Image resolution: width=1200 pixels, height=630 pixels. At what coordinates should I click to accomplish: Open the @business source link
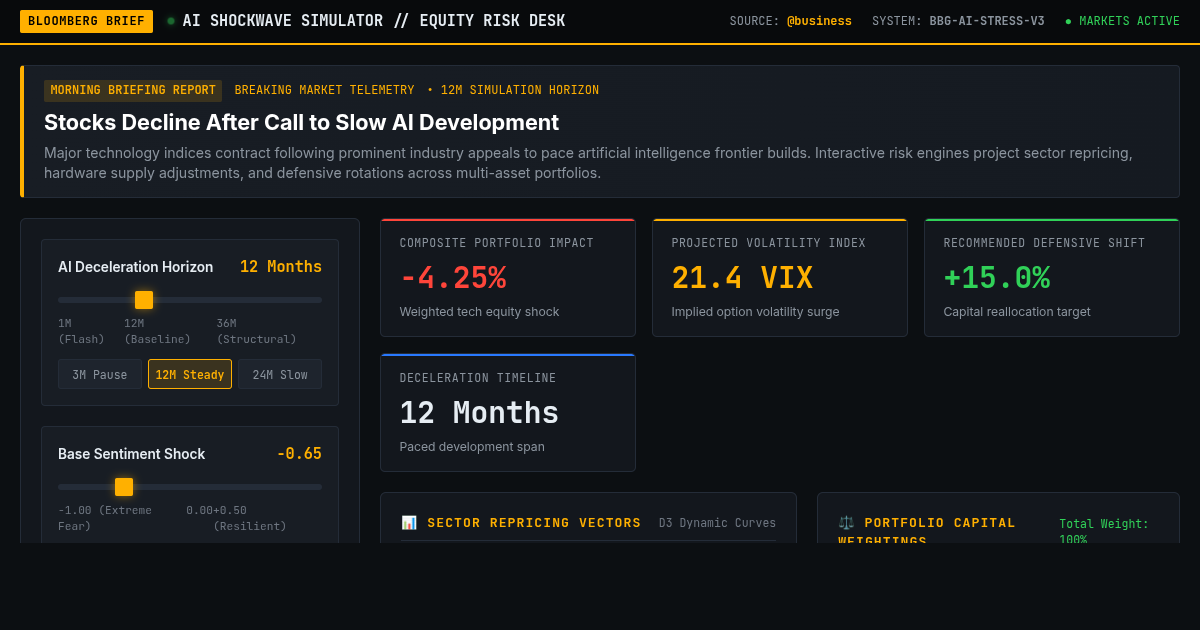coord(819,21)
